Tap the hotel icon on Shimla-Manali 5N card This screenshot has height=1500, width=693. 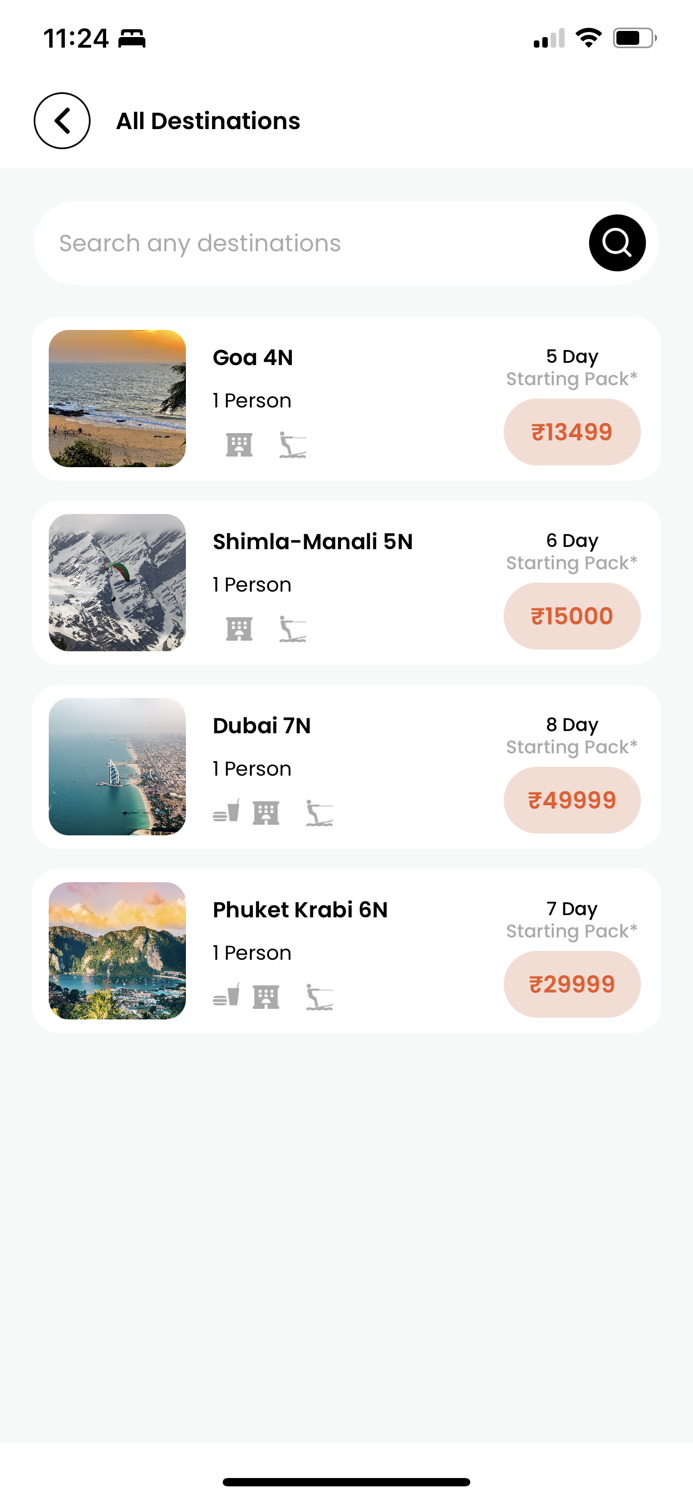pos(238,628)
